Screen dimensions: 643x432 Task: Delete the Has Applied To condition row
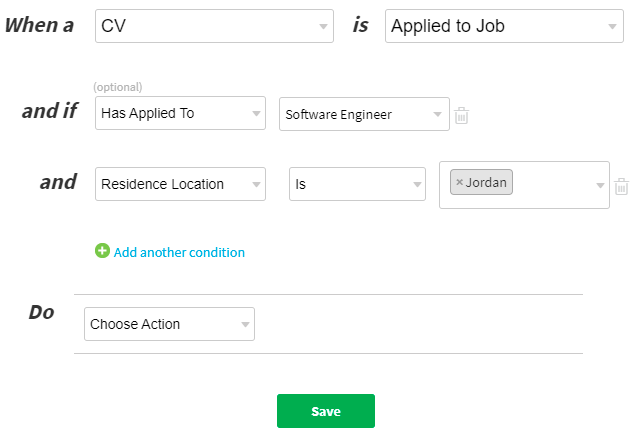point(461,115)
